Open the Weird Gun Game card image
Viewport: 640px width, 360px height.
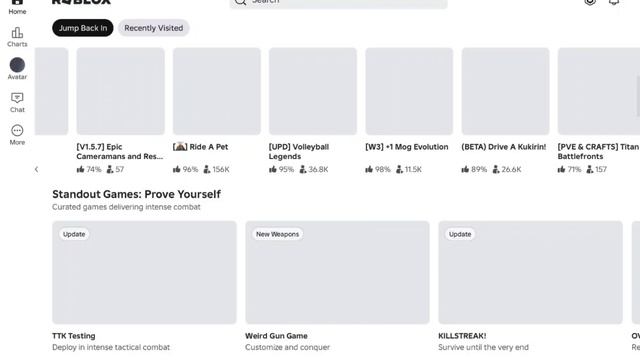[x=337, y=272]
